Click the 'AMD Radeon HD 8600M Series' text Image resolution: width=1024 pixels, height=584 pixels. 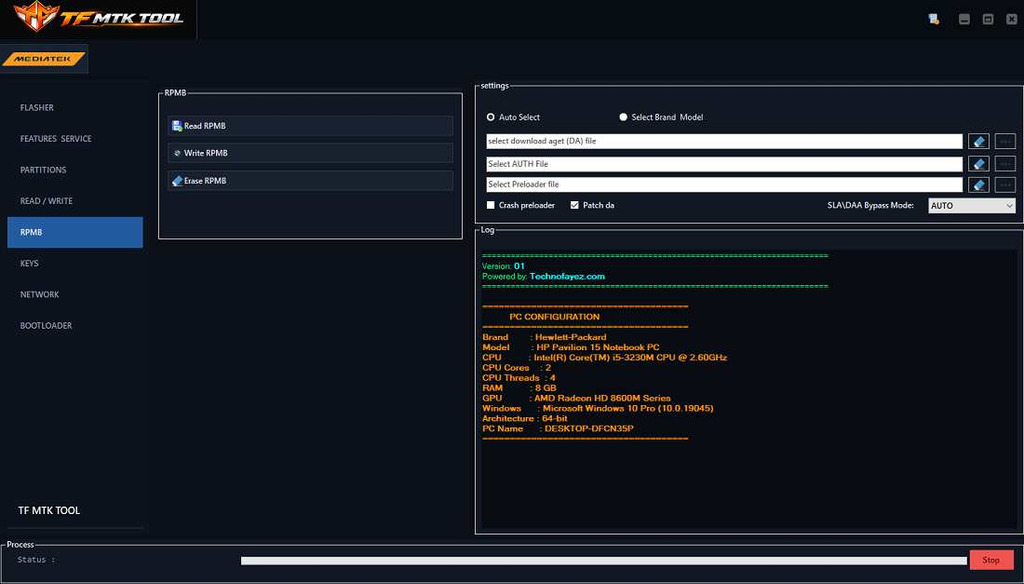602,398
